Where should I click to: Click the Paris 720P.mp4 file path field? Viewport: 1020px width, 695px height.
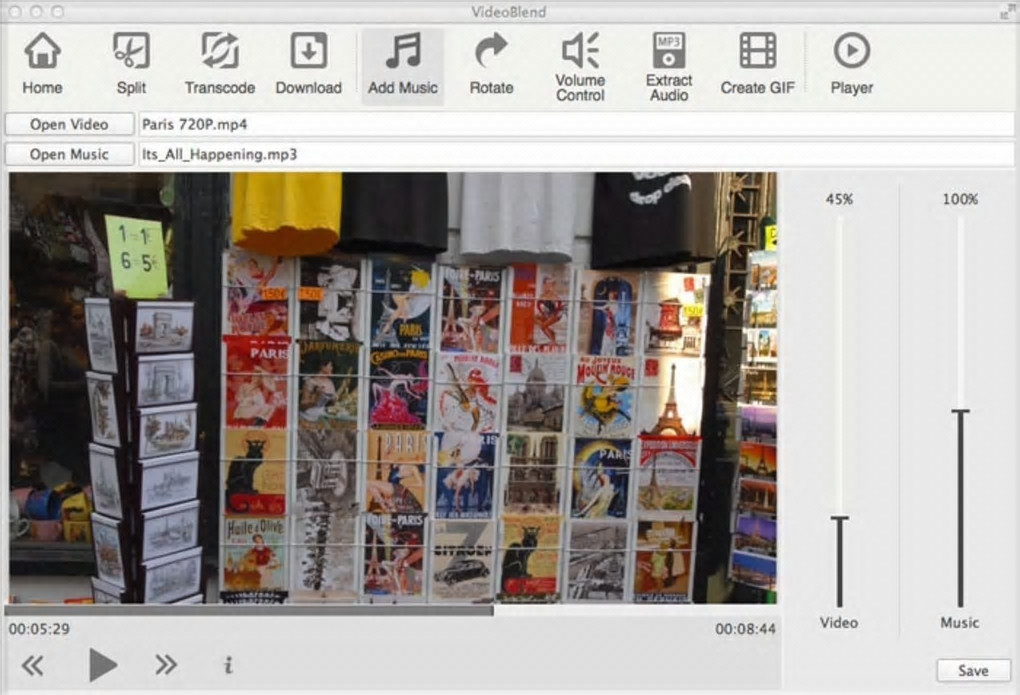coord(576,124)
